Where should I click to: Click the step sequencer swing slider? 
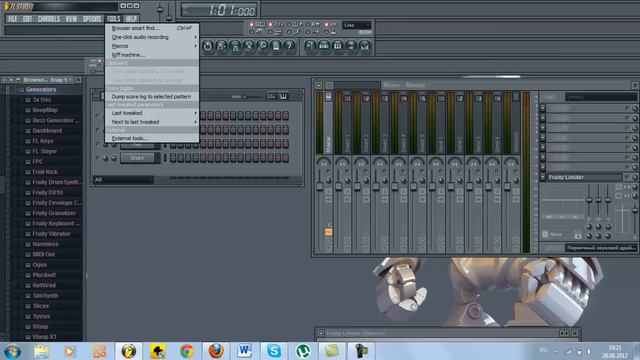click(245, 97)
